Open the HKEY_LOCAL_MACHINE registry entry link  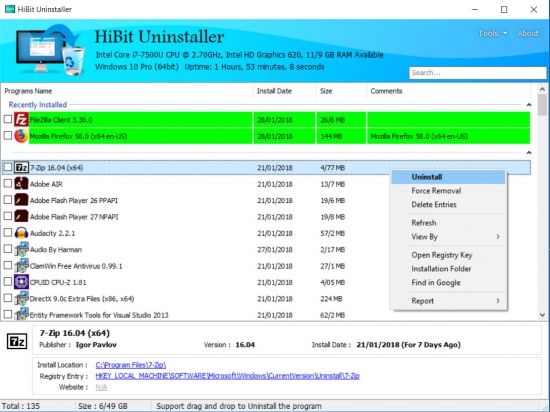pyautogui.click(x=227, y=376)
